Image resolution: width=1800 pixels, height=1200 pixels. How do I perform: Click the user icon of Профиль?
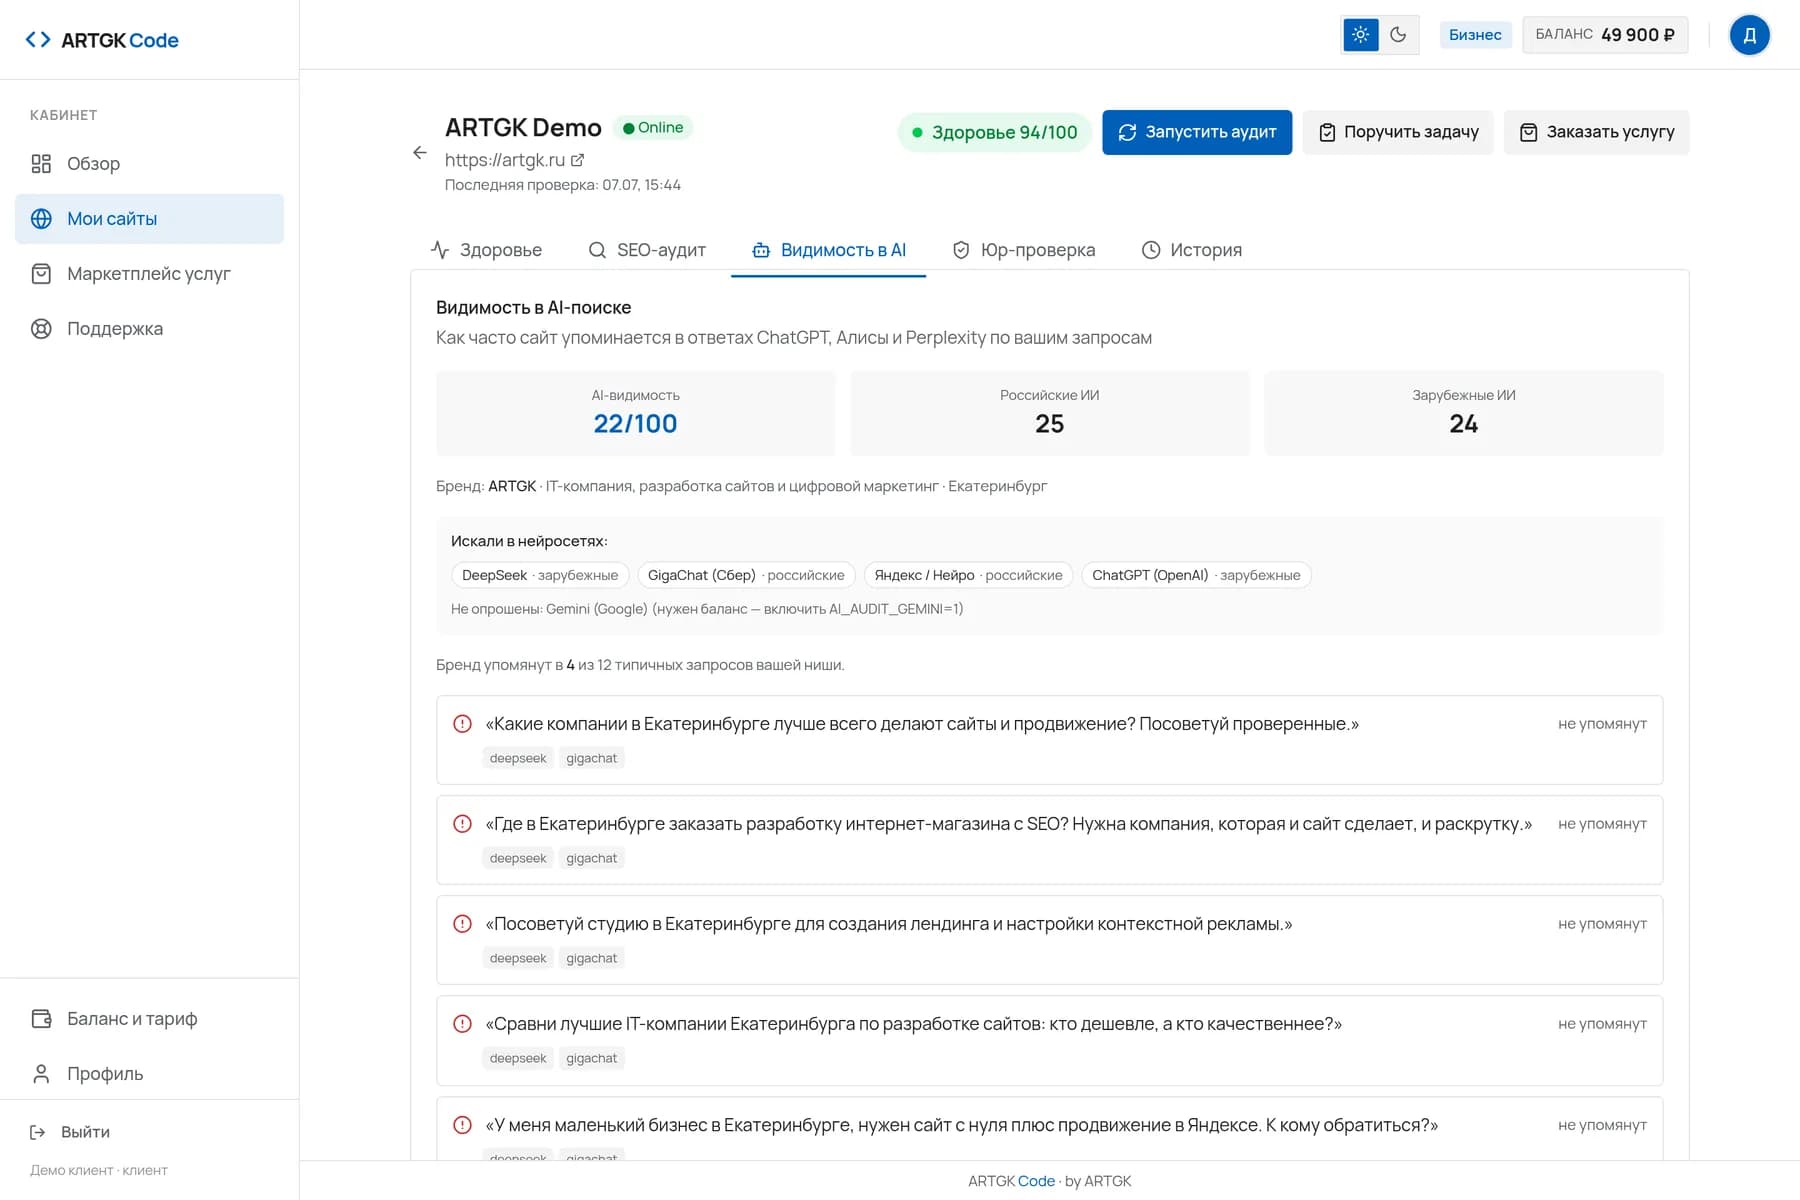41,1074
